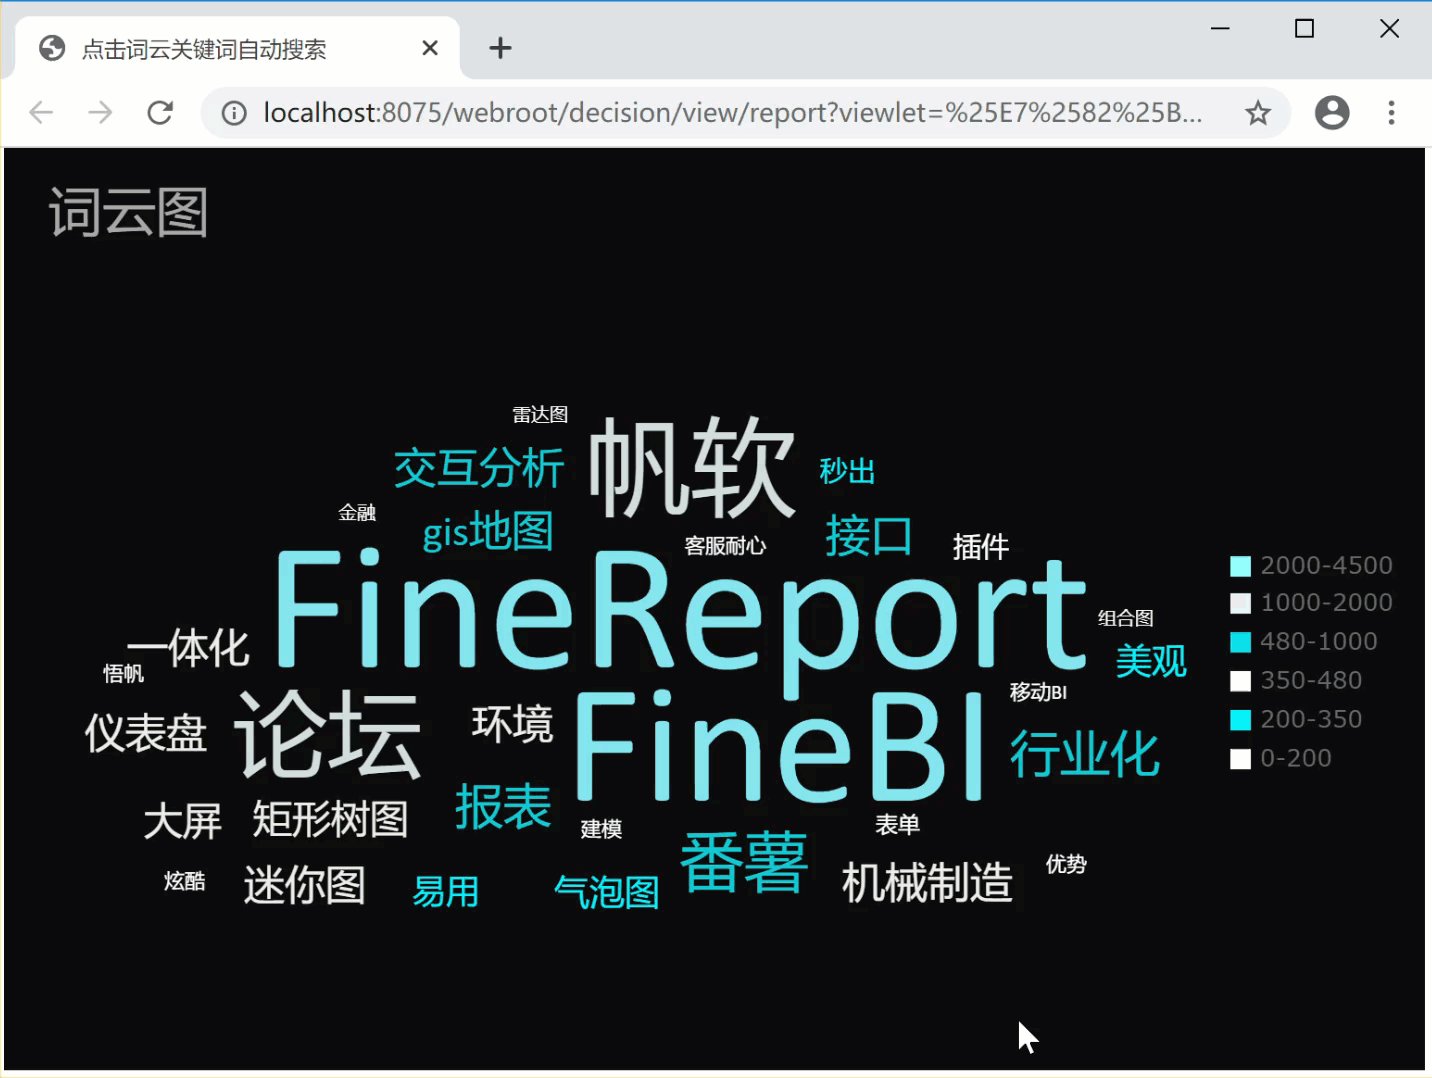Reload the current page

click(x=160, y=112)
